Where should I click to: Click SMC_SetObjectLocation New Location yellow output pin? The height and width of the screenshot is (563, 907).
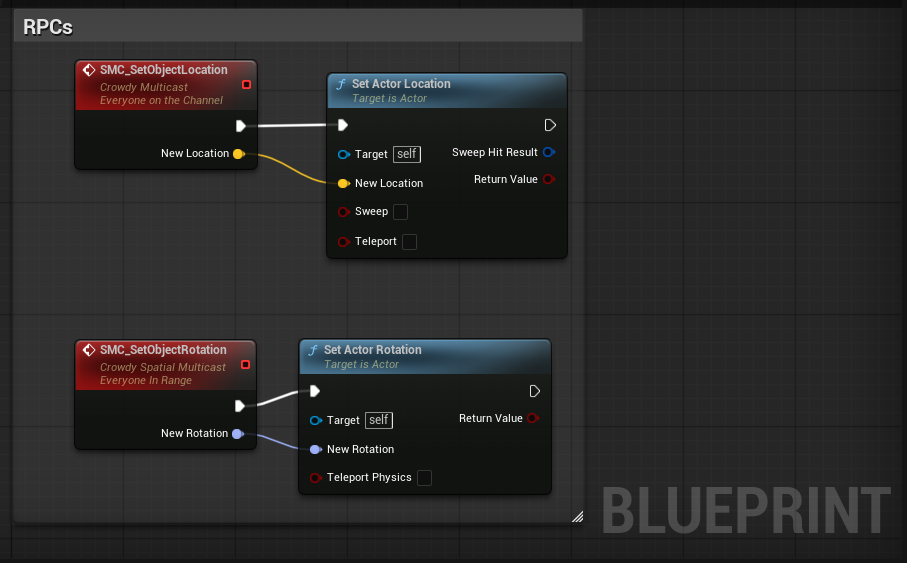pyautogui.click(x=238, y=154)
